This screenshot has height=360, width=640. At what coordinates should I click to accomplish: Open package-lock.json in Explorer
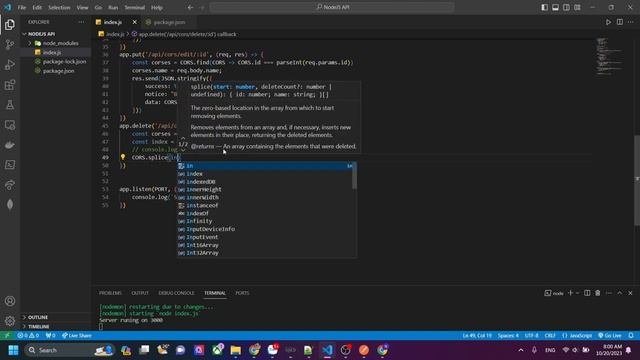pyautogui.click(x=64, y=62)
